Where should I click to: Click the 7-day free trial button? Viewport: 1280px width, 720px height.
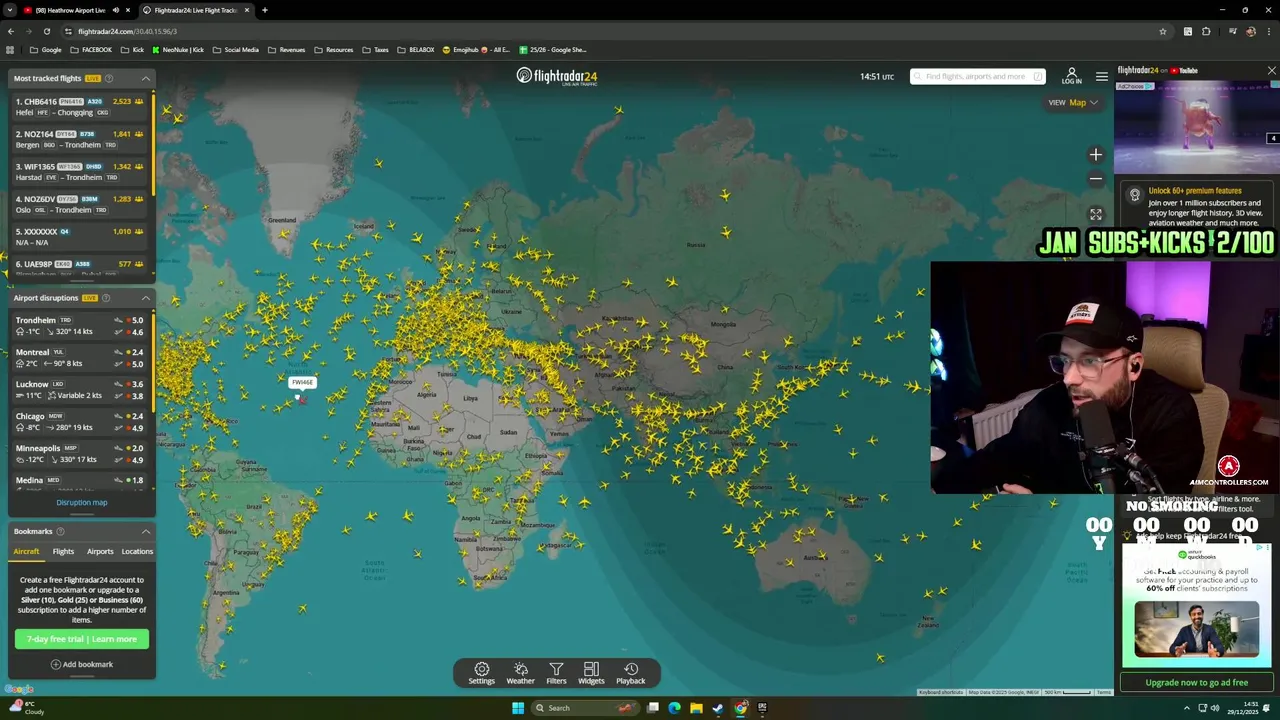[x=82, y=639]
